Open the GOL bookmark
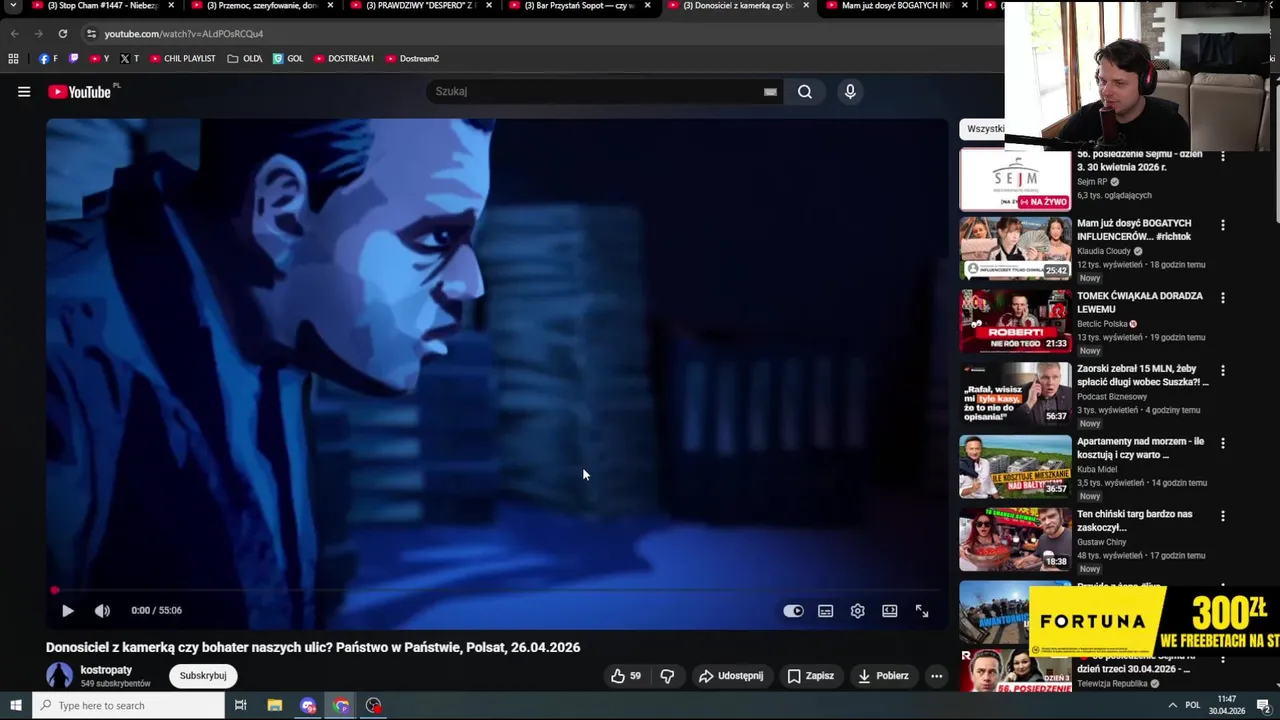The width and height of the screenshot is (1280, 720). tap(288, 59)
